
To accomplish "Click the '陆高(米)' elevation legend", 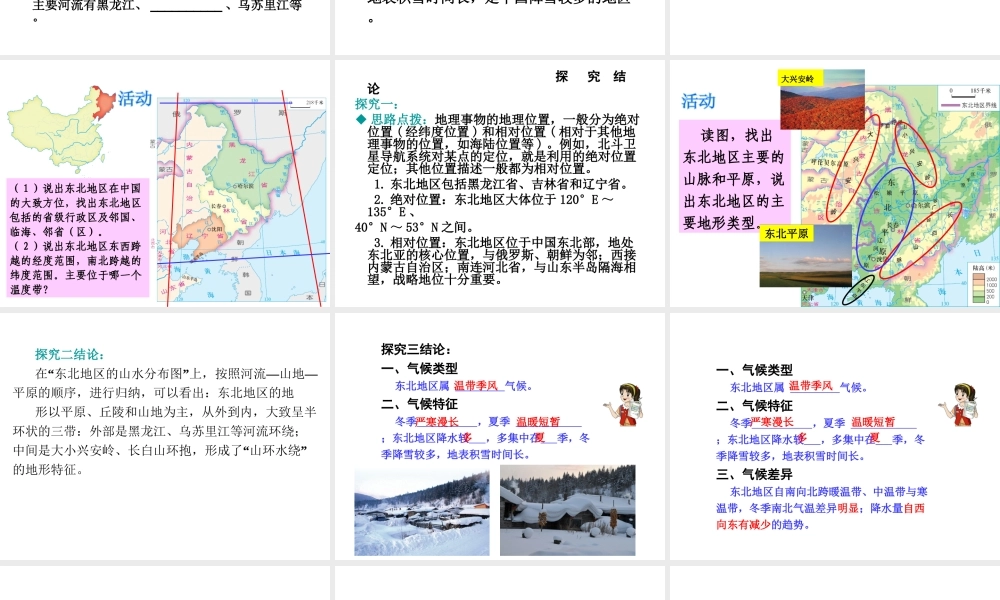I will click(x=984, y=284).
